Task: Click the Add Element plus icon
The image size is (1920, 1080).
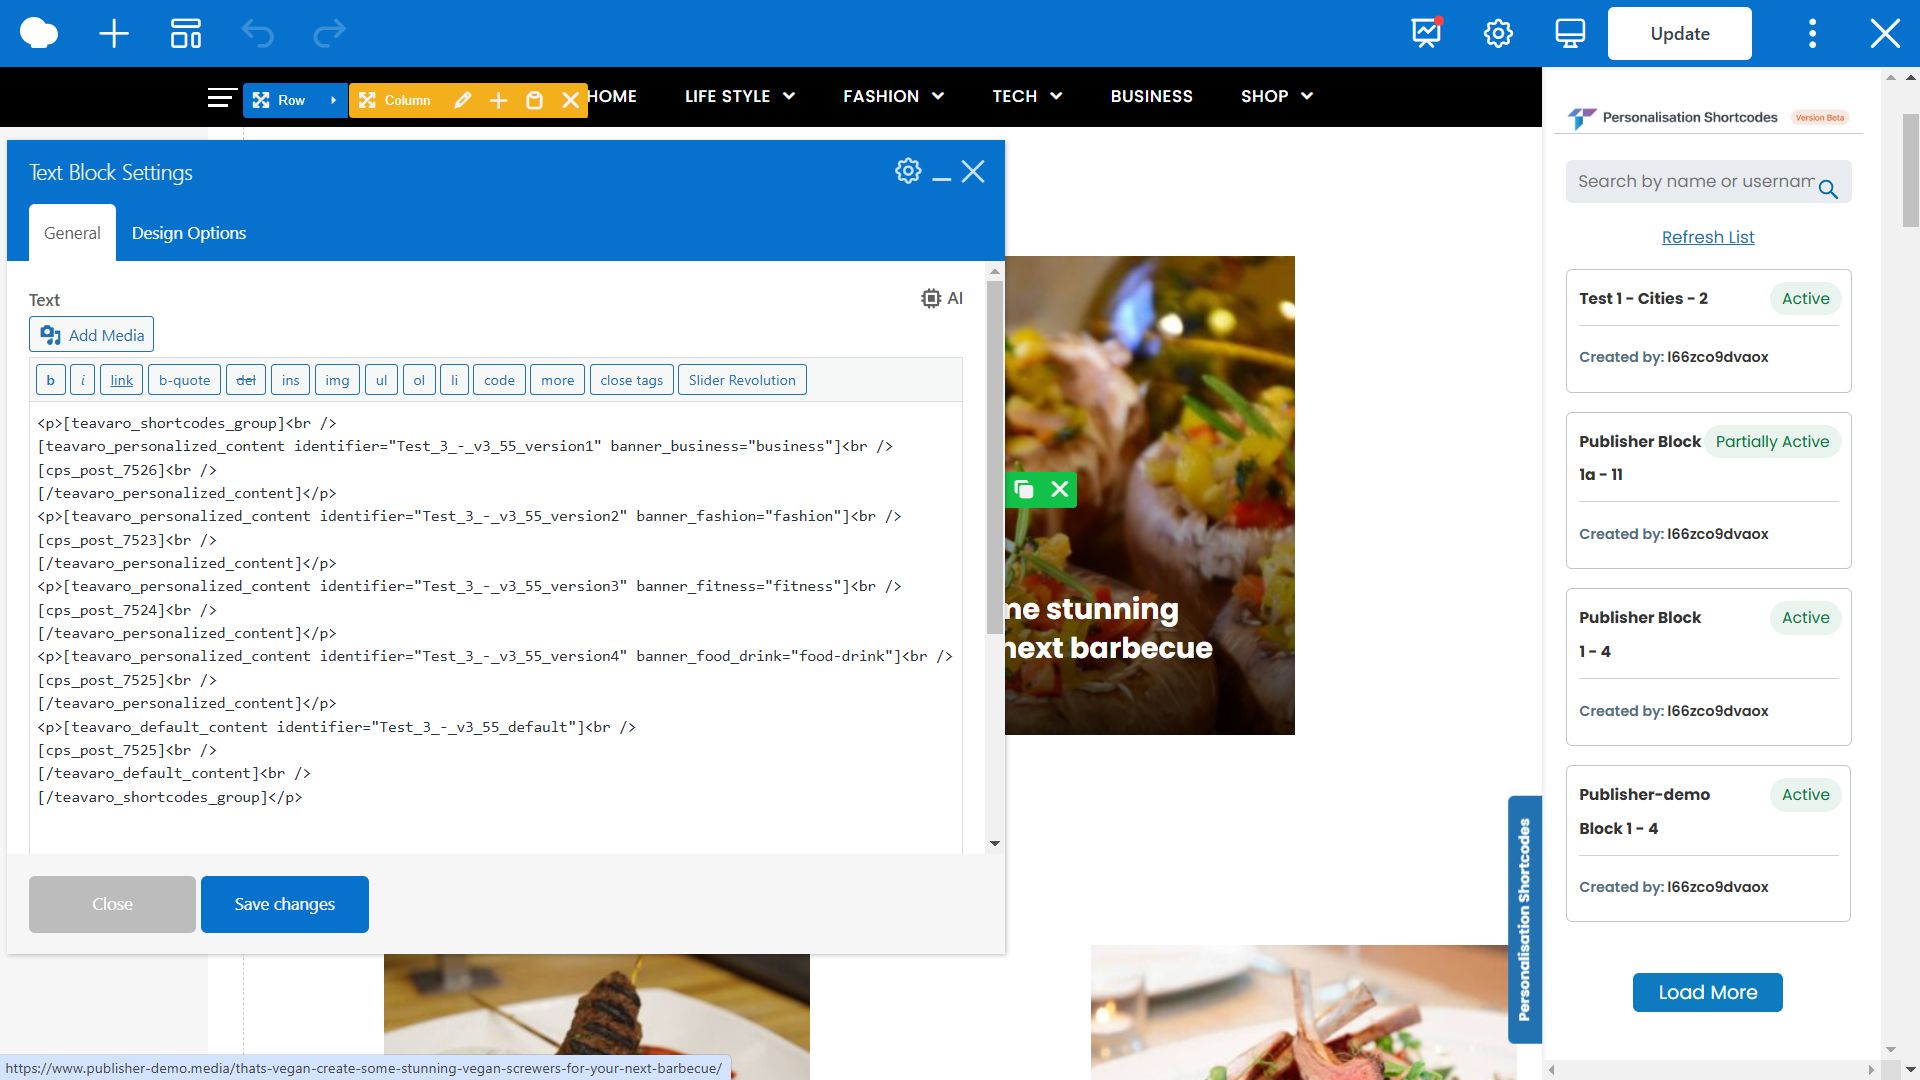Action: point(114,34)
